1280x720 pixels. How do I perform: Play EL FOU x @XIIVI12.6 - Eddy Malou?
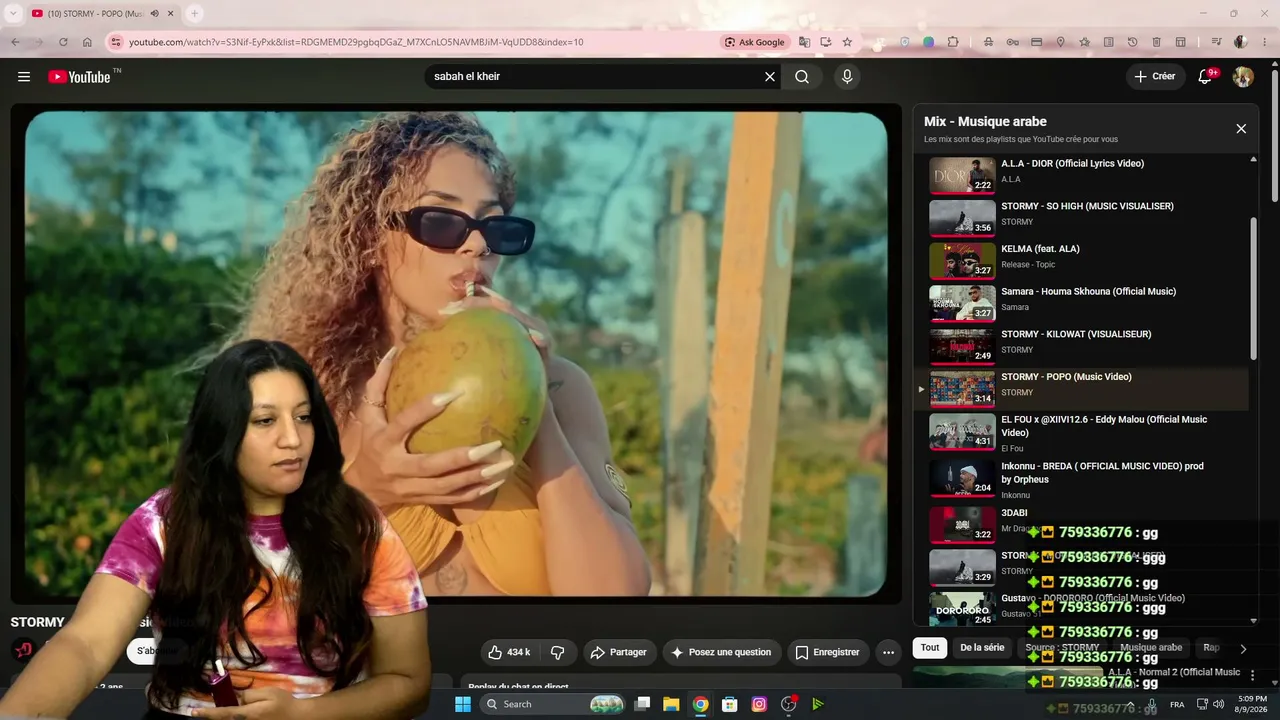pyautogui.click(x=1104, y=426)
